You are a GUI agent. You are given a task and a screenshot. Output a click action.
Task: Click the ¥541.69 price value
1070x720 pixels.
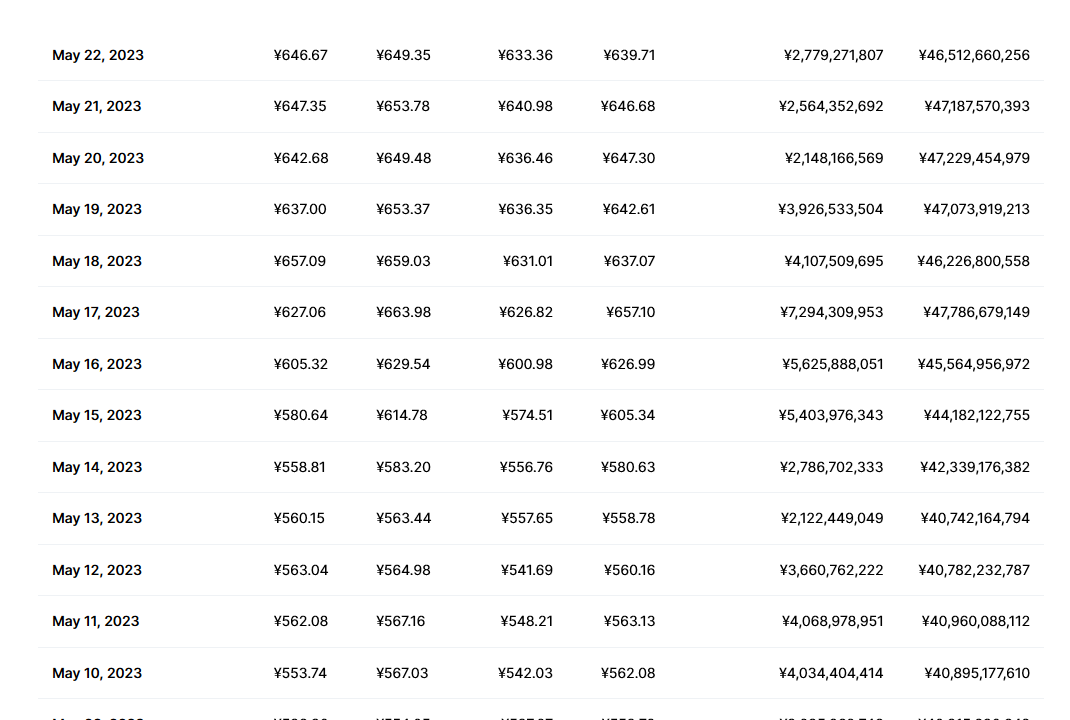pyautogui.click(x=526, y=570)
